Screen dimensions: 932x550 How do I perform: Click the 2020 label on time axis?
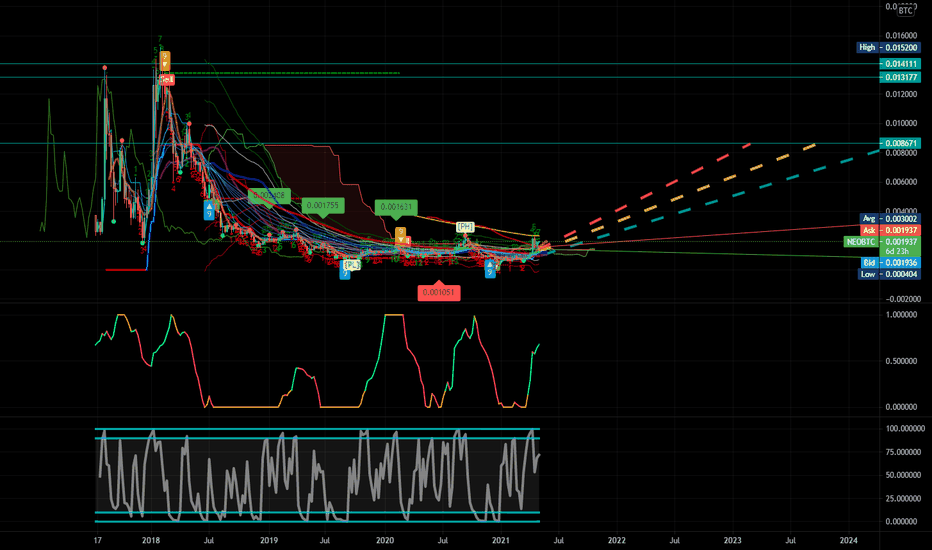click(385, 540)
